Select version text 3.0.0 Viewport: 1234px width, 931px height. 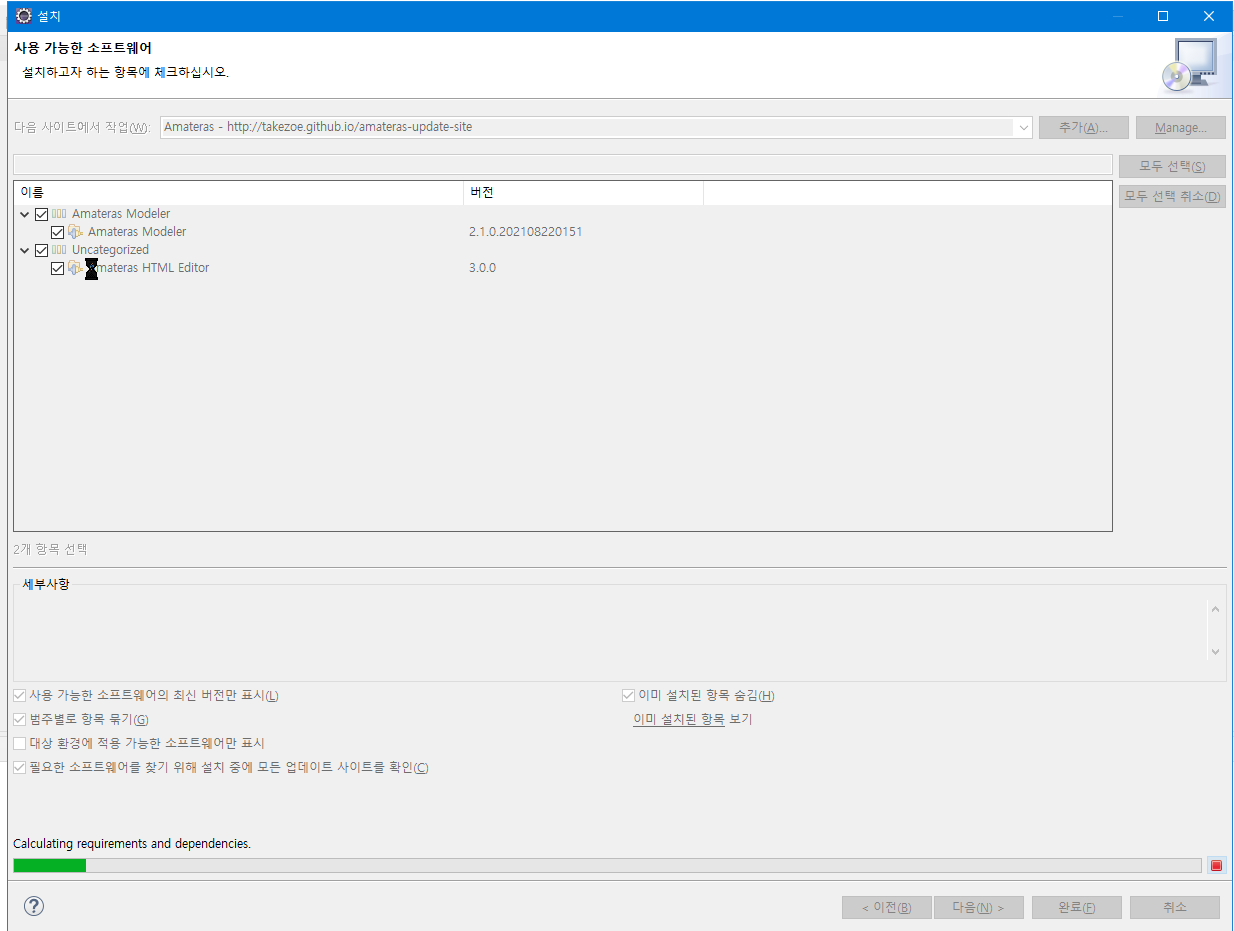(x=482, y=268)
